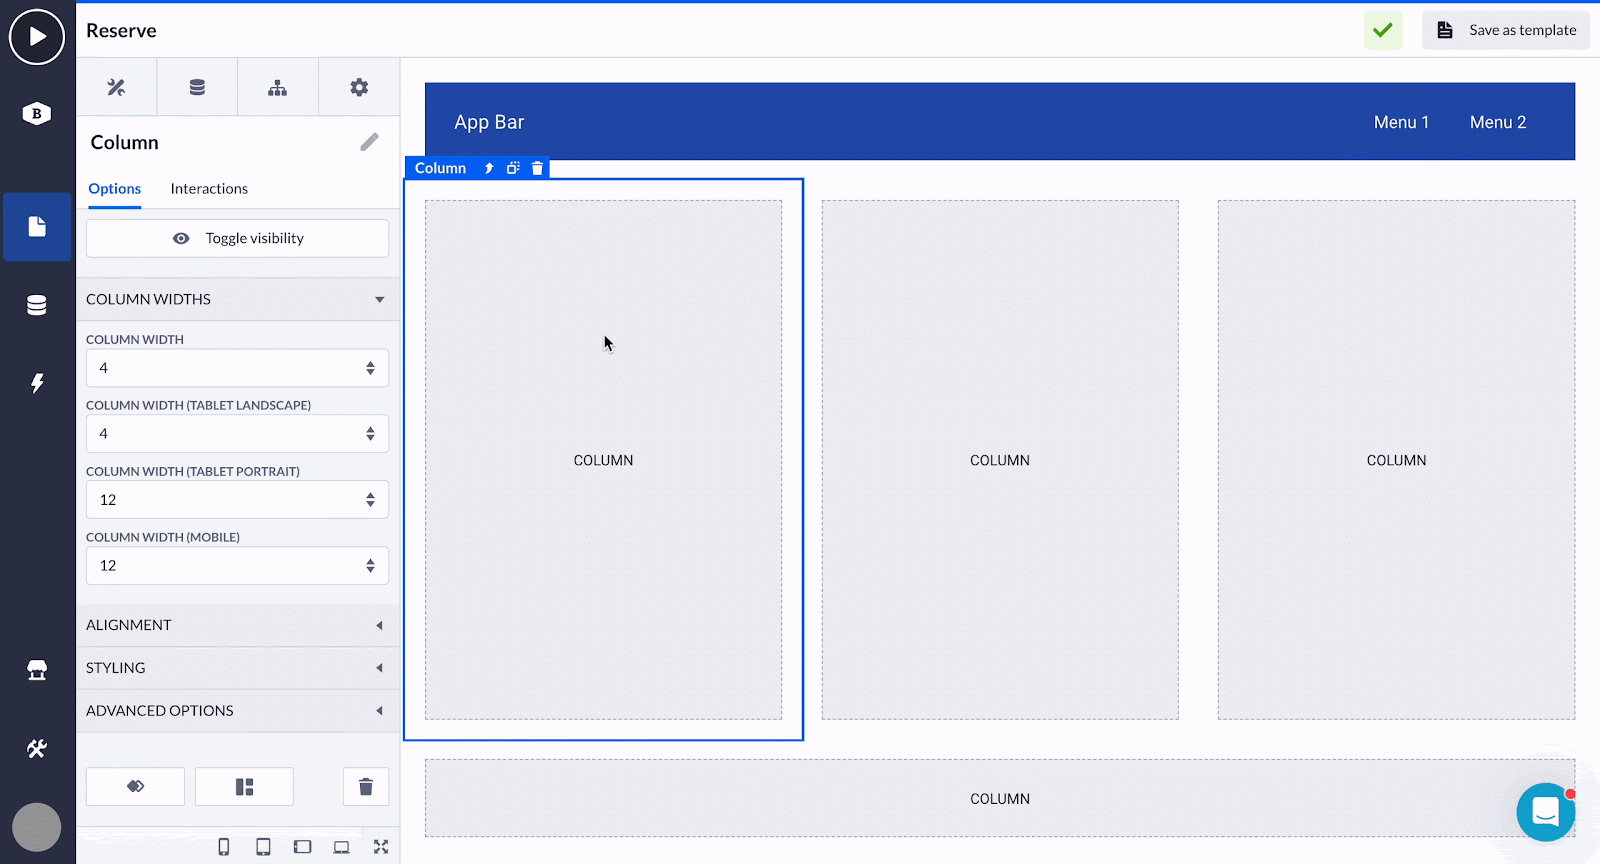Switch to the component design tools tab
The width and height of the screenshot is (1600, 864).
pos(116,87)
